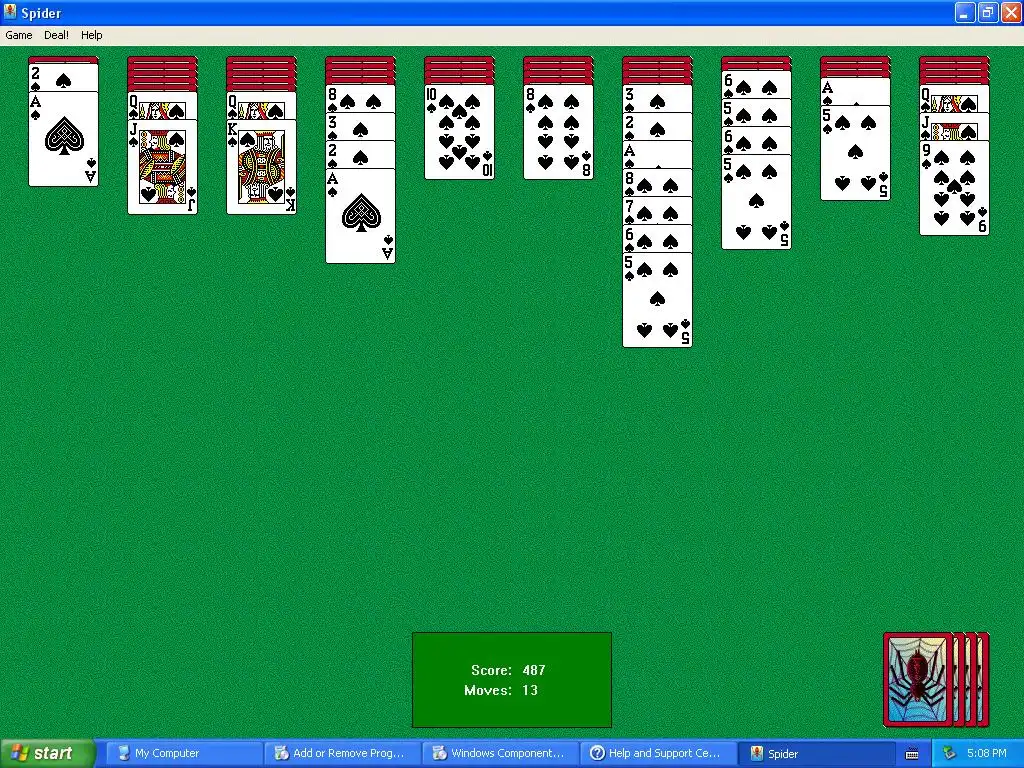
Task: Select the 7 of spades in seventh column
Action: 657,210
